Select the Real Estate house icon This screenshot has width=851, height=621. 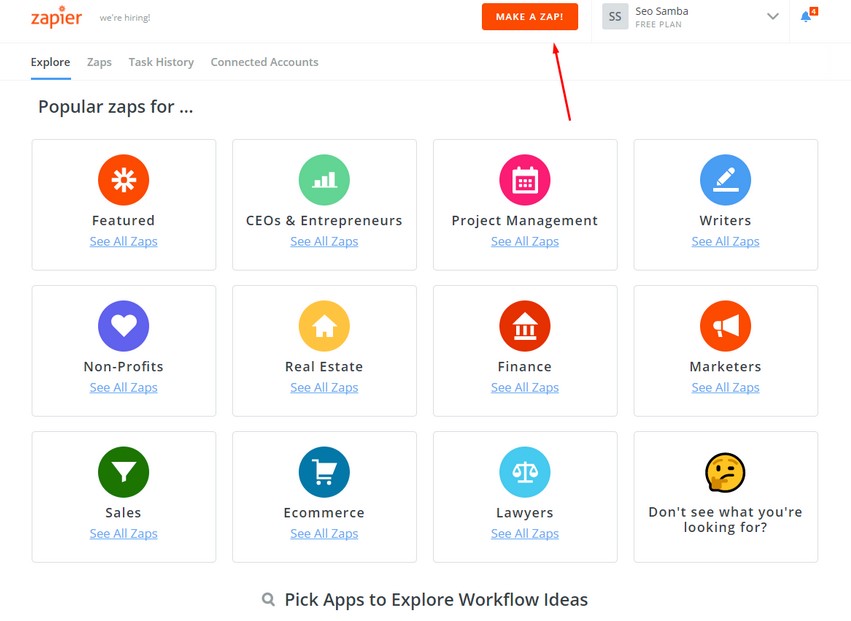[x=324, y=326]
